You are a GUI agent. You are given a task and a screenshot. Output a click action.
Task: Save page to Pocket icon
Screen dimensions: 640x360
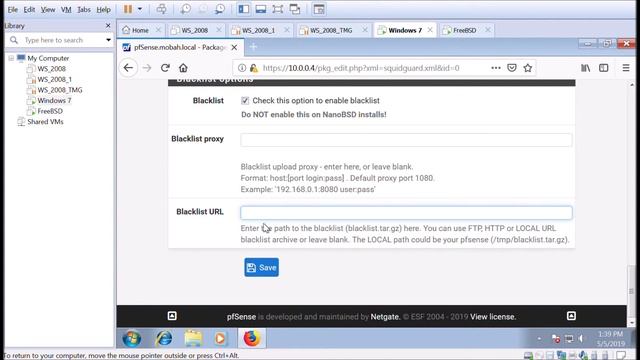tap(512, 68)
